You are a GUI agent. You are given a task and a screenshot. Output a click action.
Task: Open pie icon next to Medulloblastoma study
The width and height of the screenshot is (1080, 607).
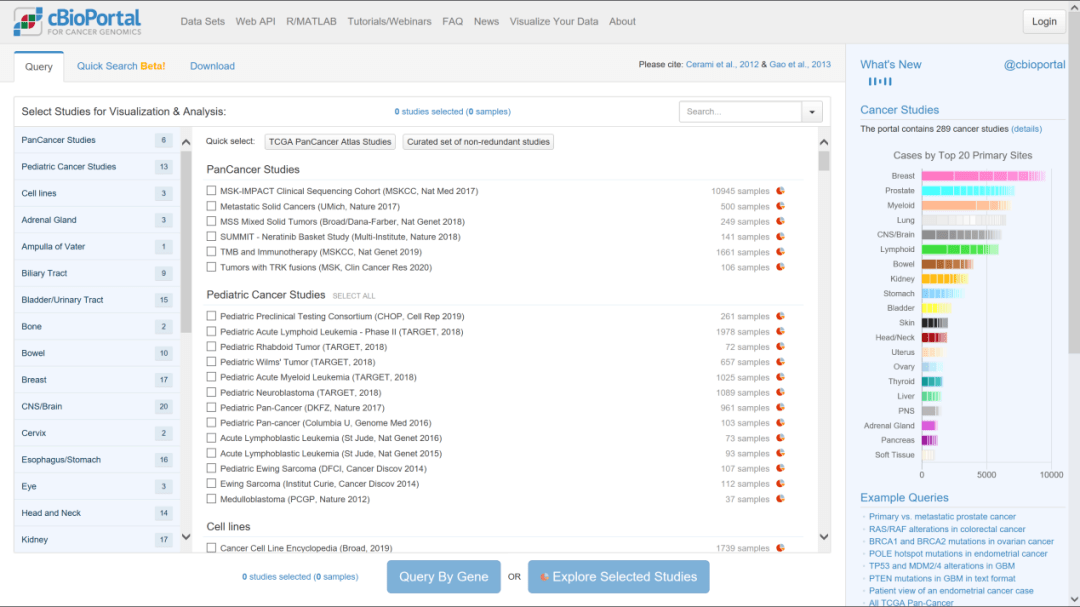click(780, 499)
